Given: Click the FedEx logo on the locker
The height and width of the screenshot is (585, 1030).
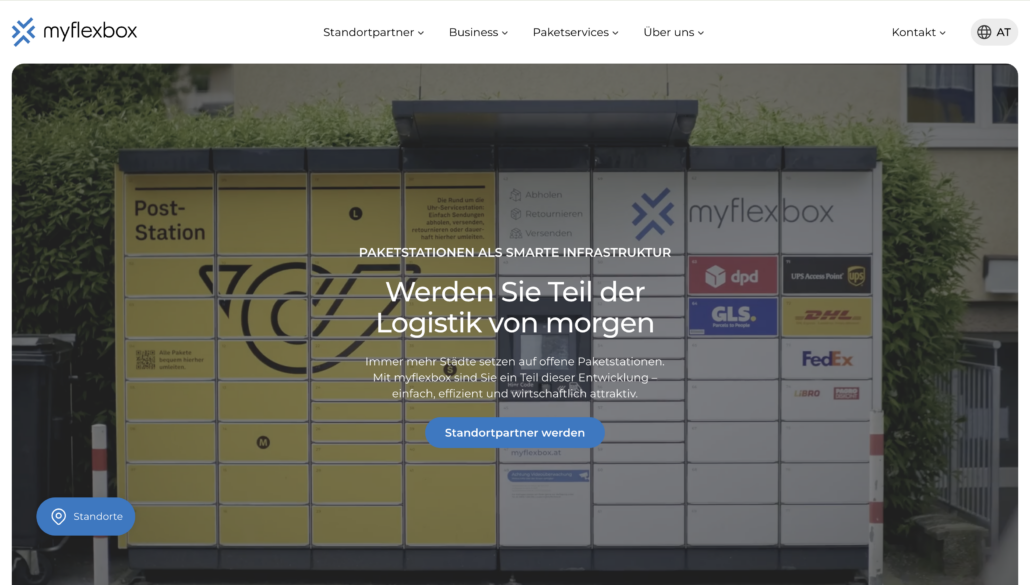Looking at the screenshot, I should point(826,358).
